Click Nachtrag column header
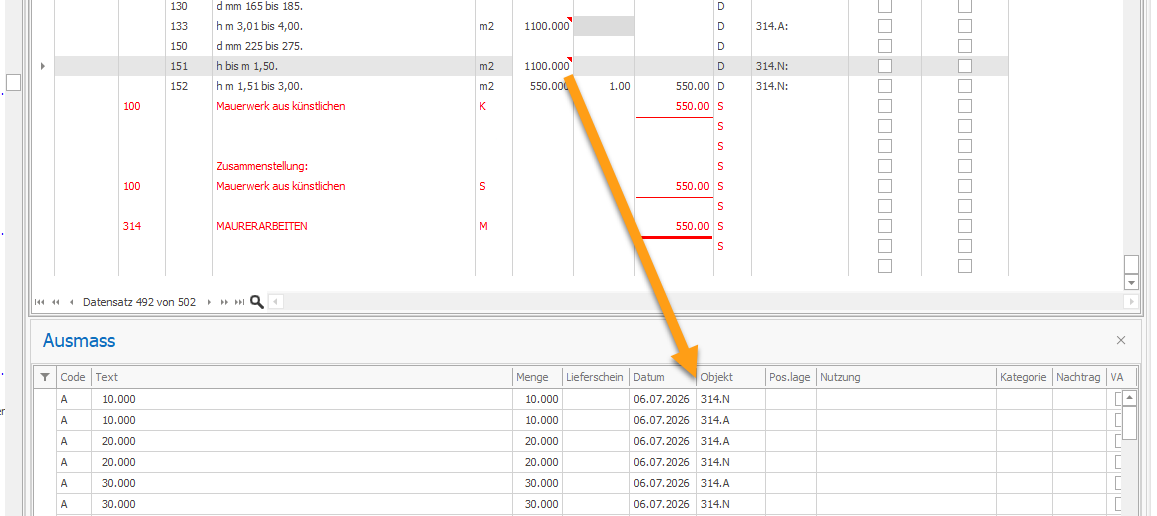 1080,377
